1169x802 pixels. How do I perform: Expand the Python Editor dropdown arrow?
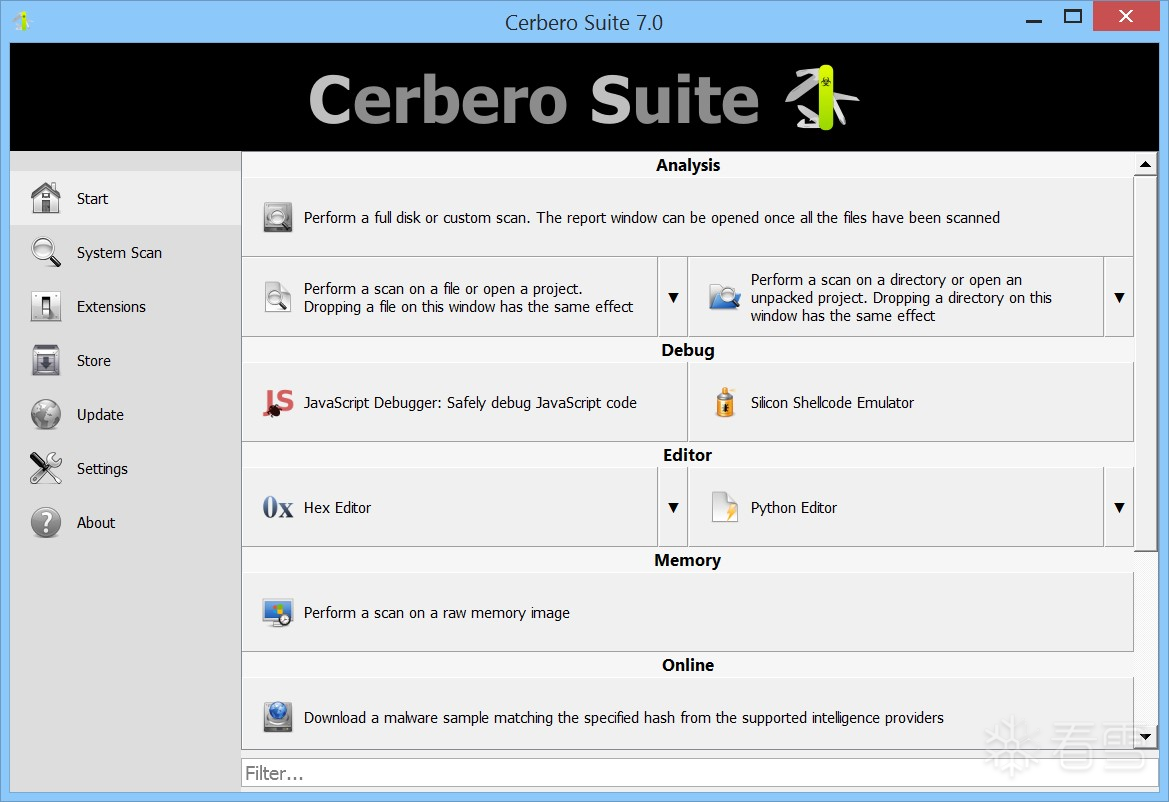coord(1119,508)
